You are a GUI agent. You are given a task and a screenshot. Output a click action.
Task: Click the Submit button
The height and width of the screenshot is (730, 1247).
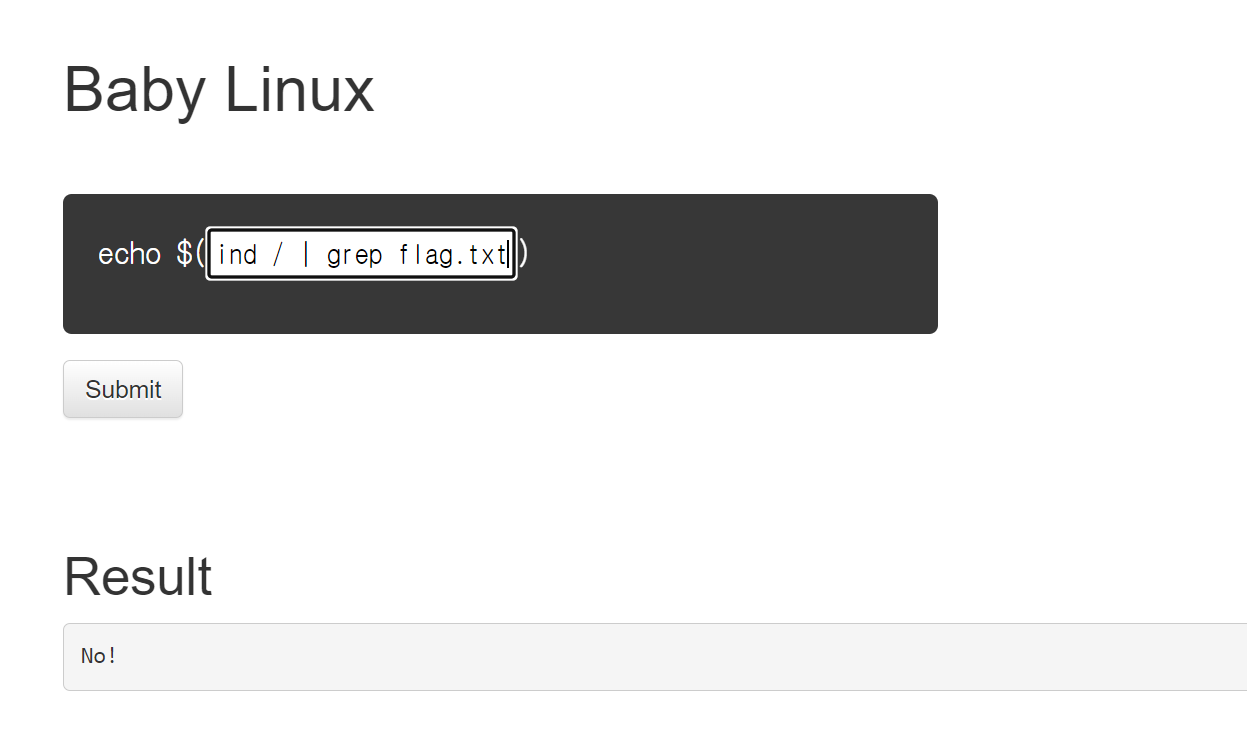(x=123, y=389)
